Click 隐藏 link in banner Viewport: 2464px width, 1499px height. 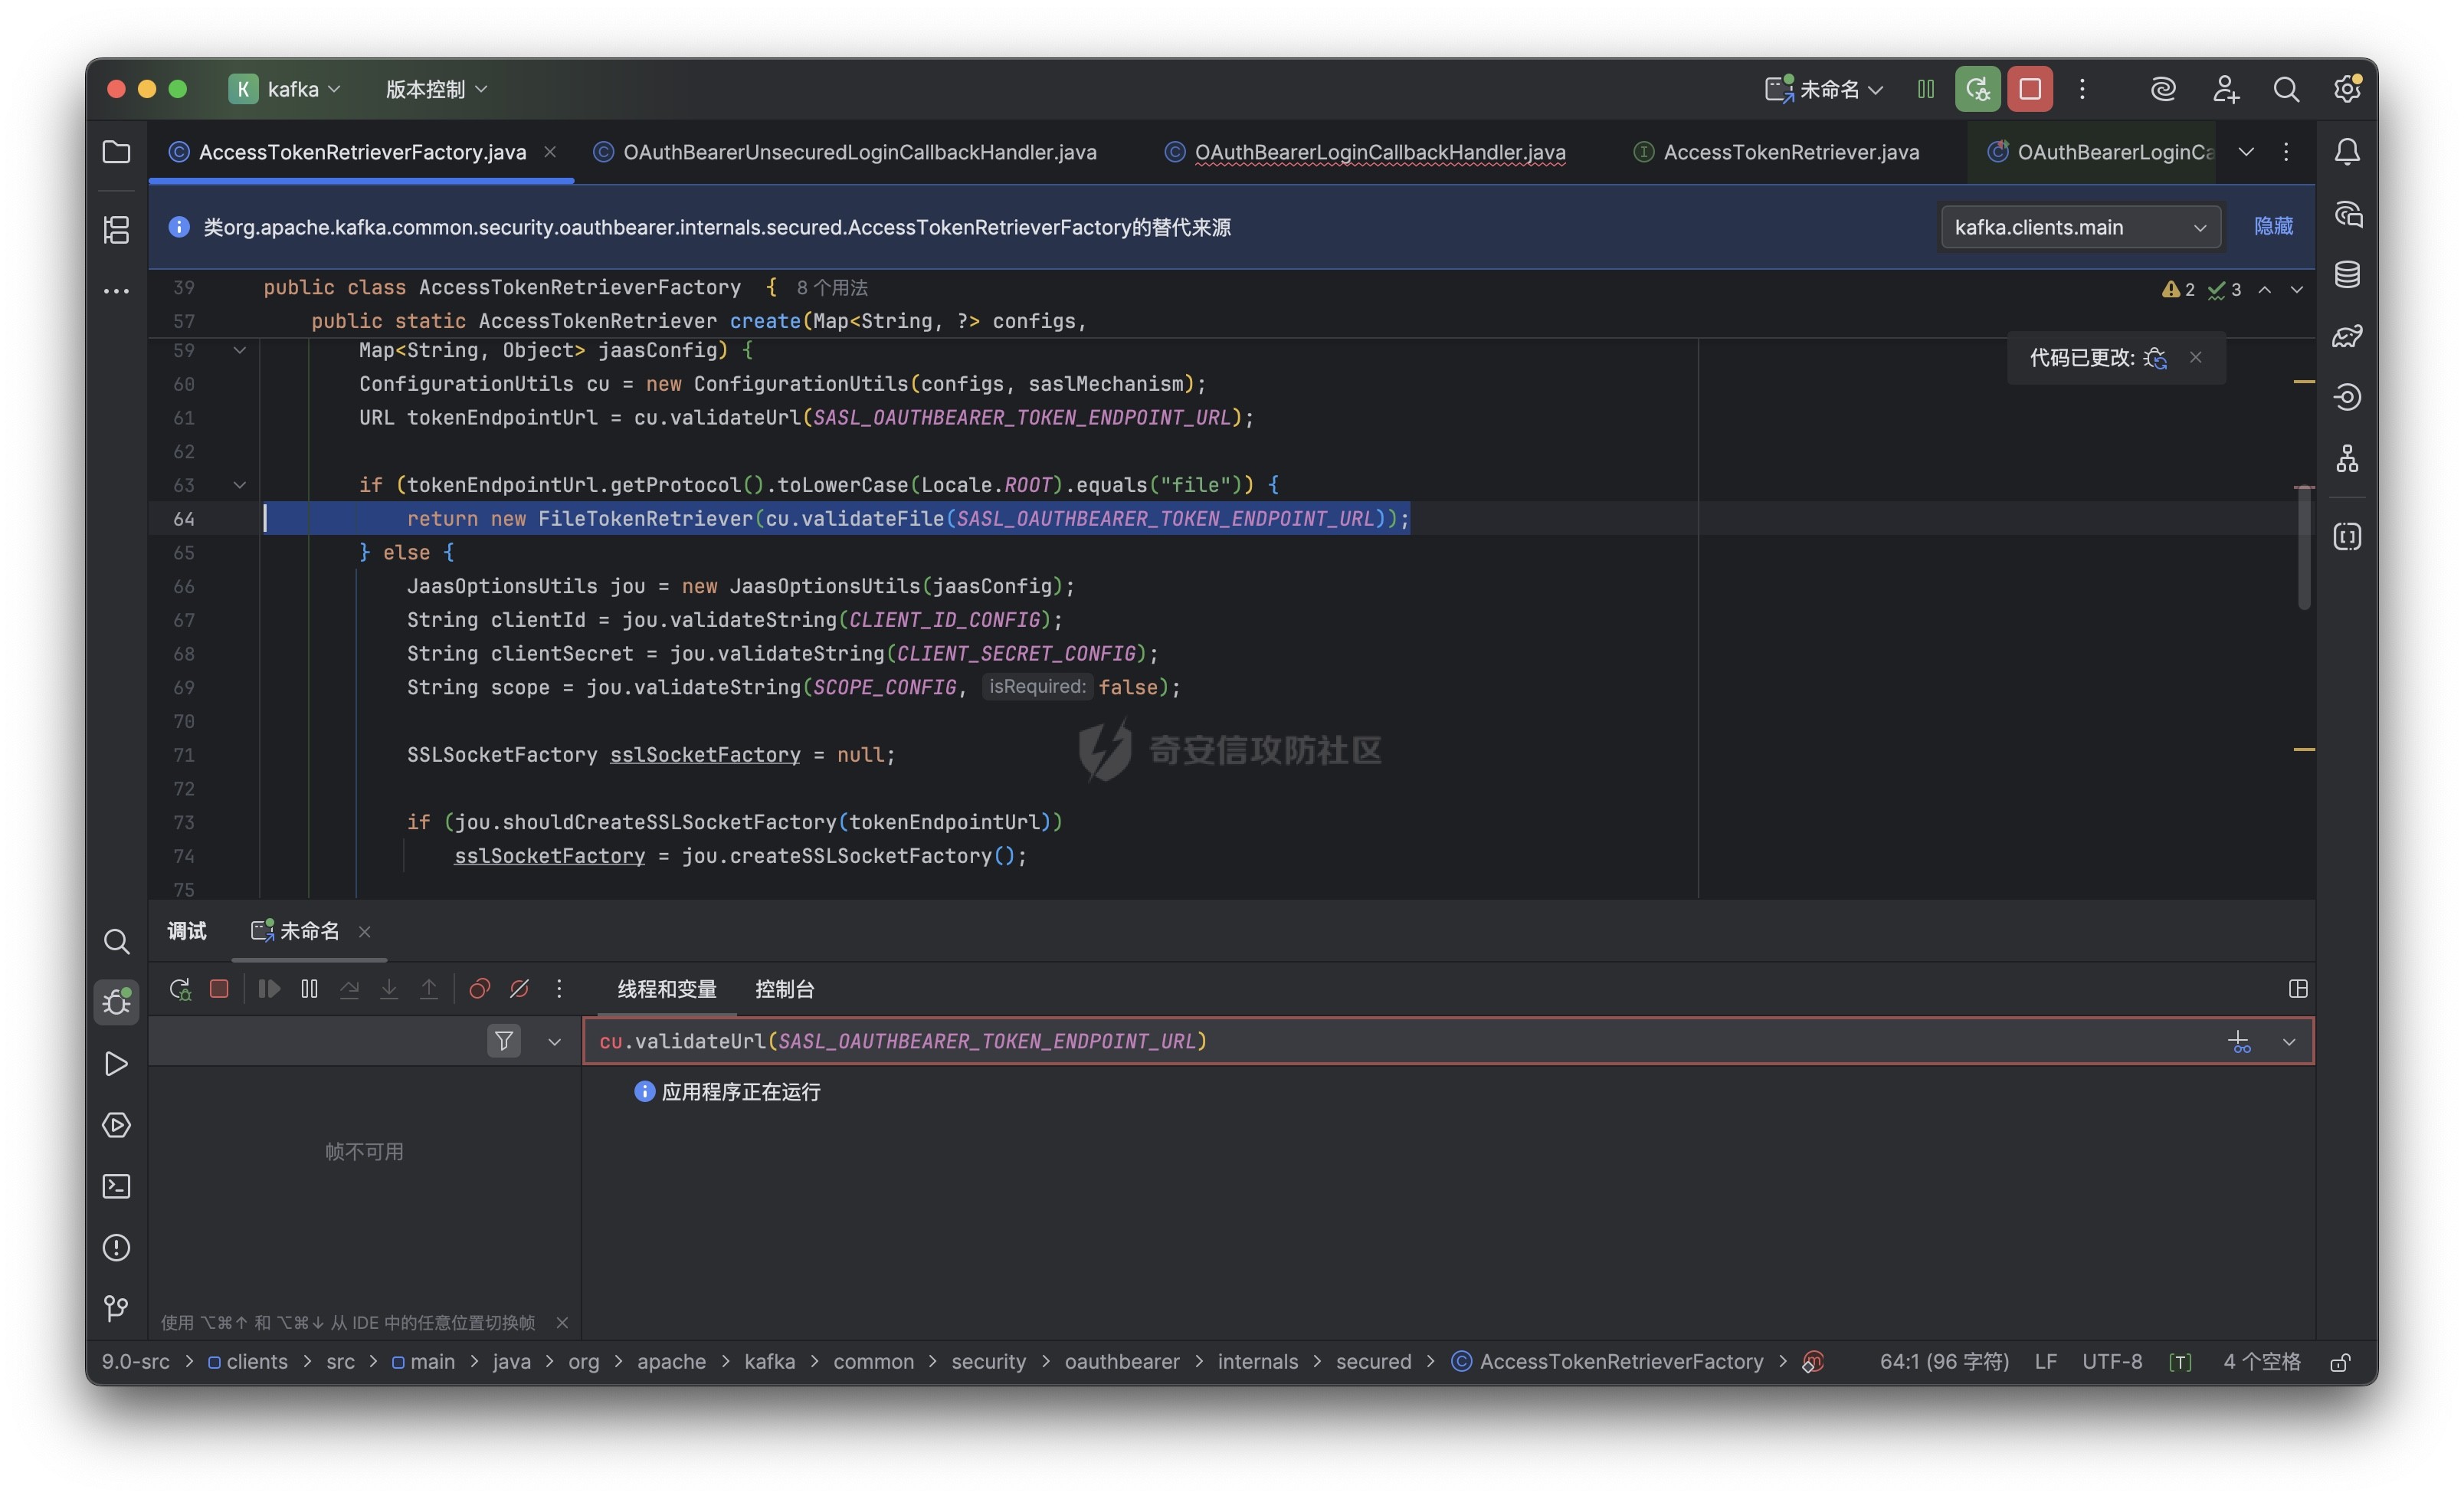tap(2273, 226)
